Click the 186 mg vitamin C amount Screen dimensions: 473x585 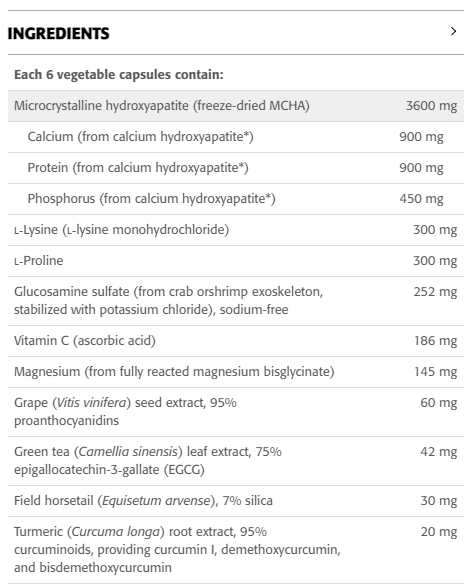436,341
